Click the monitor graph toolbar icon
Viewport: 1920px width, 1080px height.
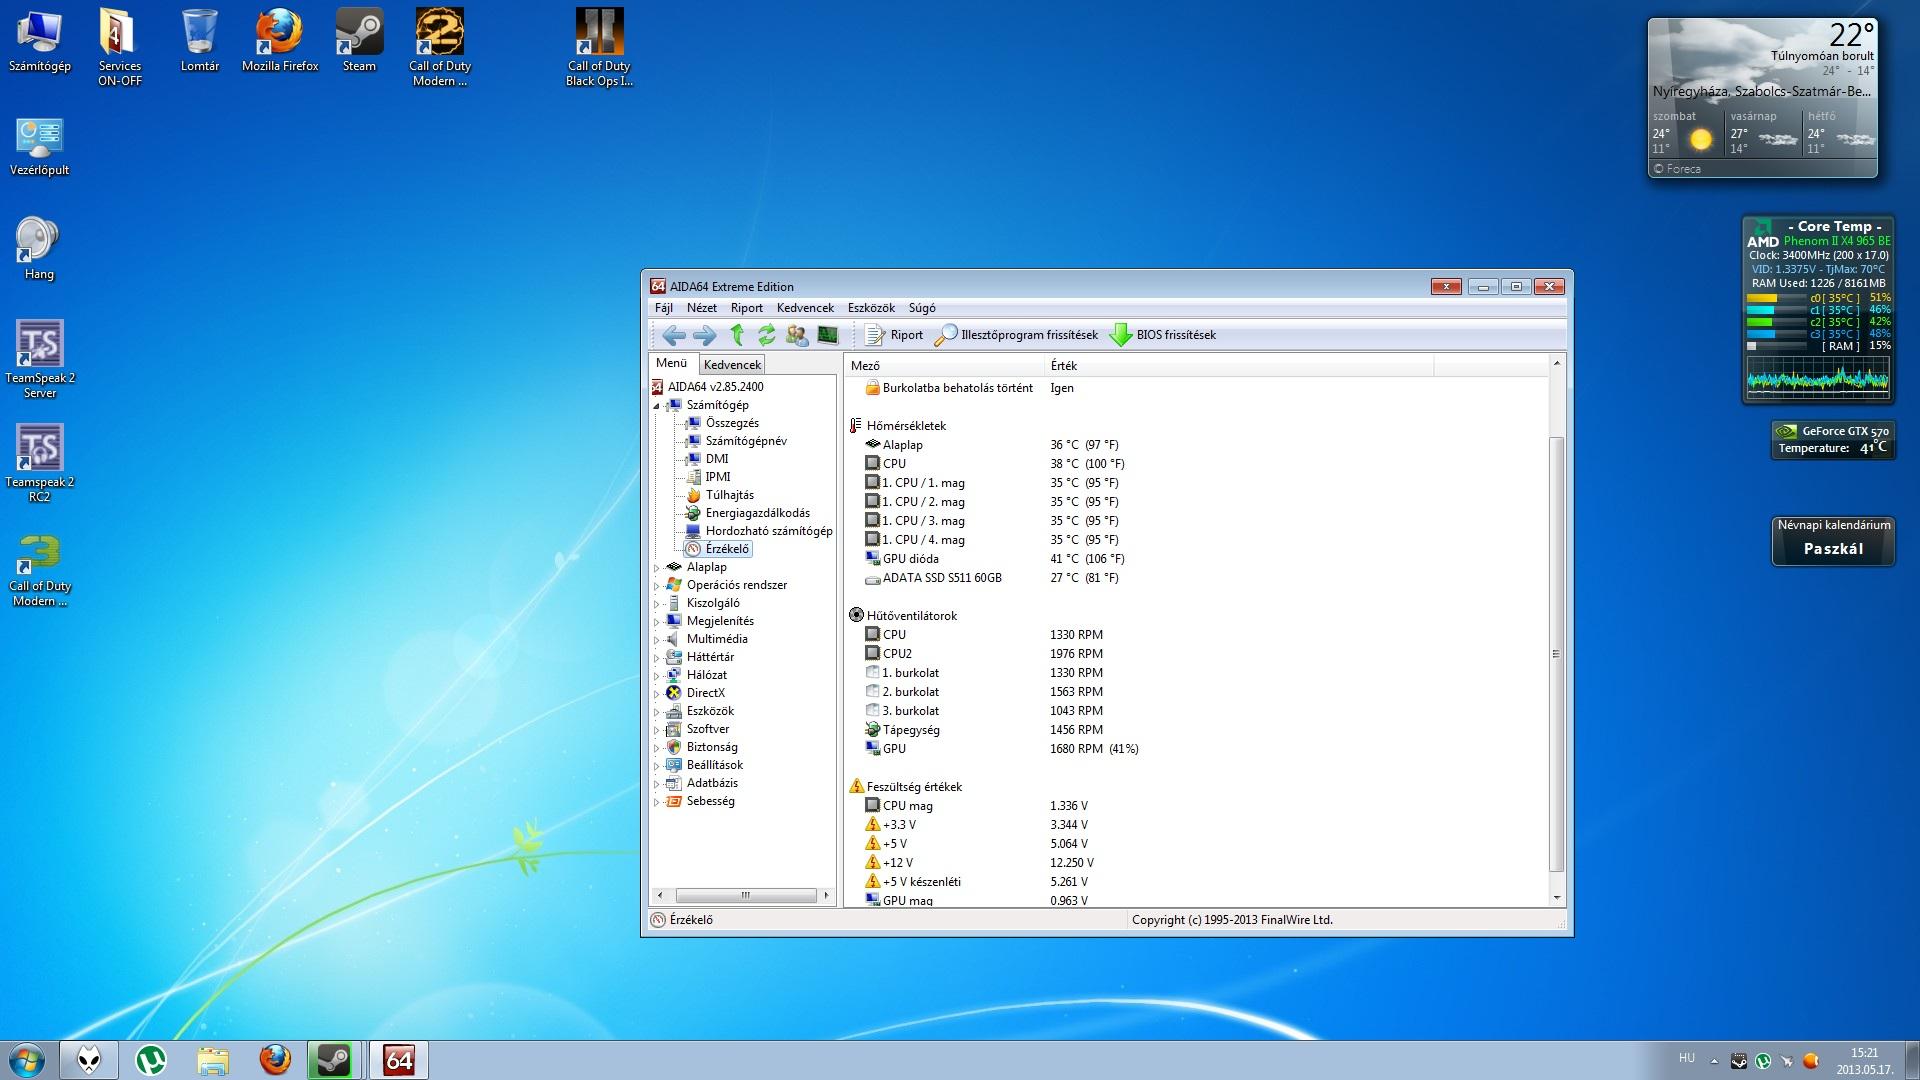(x=828, y=335)
